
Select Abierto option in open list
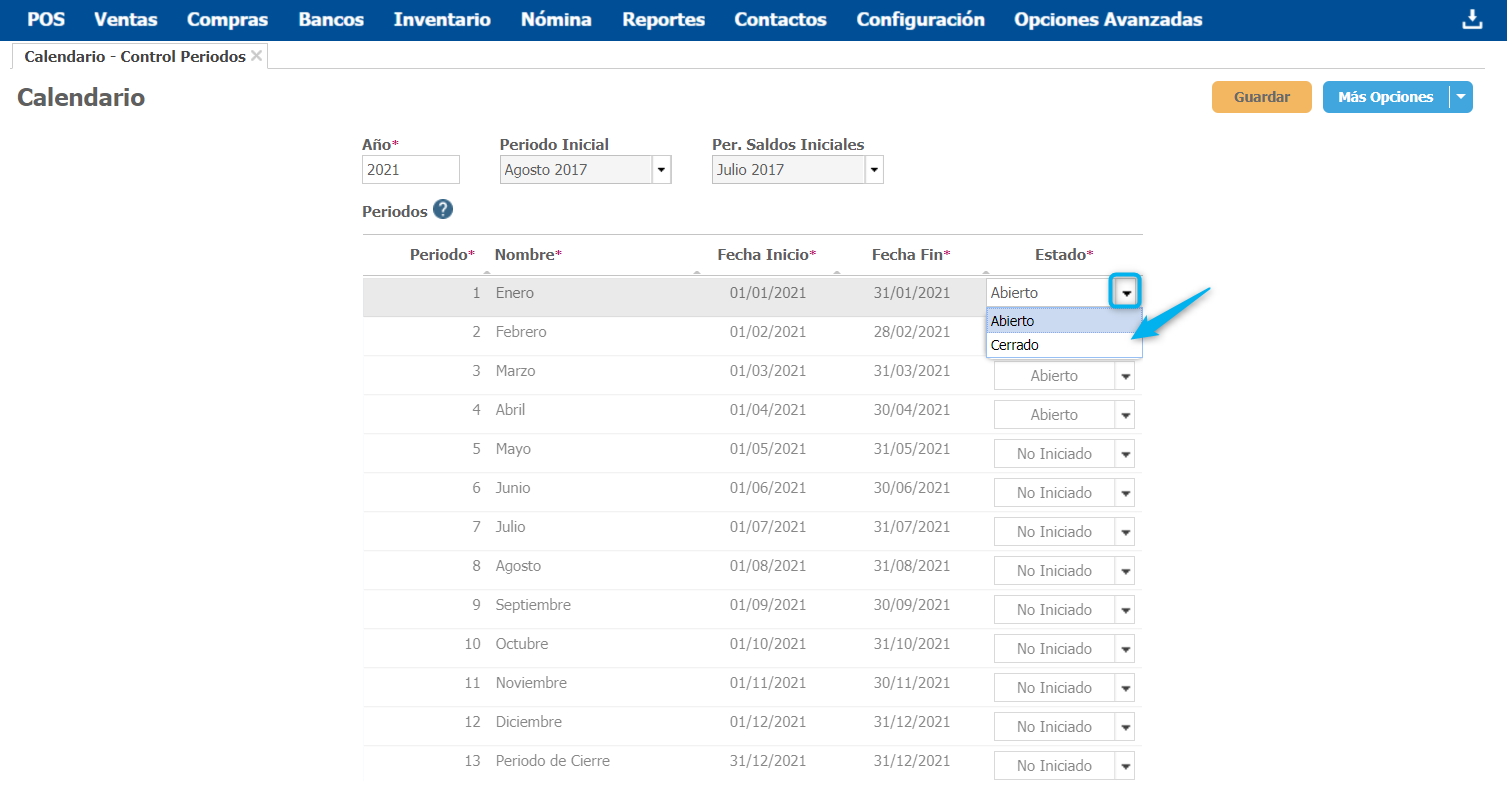(x=1012, y=321)
